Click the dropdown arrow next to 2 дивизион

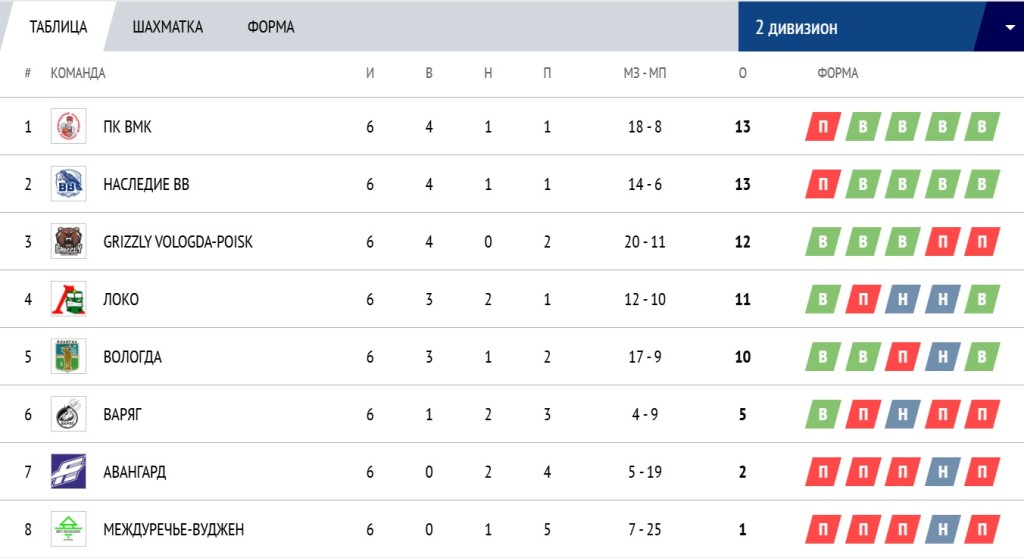[1010, 27]
